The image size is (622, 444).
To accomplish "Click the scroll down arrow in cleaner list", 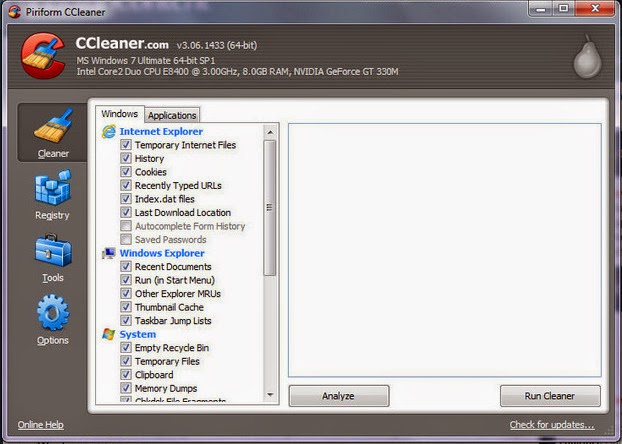I will 270,395.
